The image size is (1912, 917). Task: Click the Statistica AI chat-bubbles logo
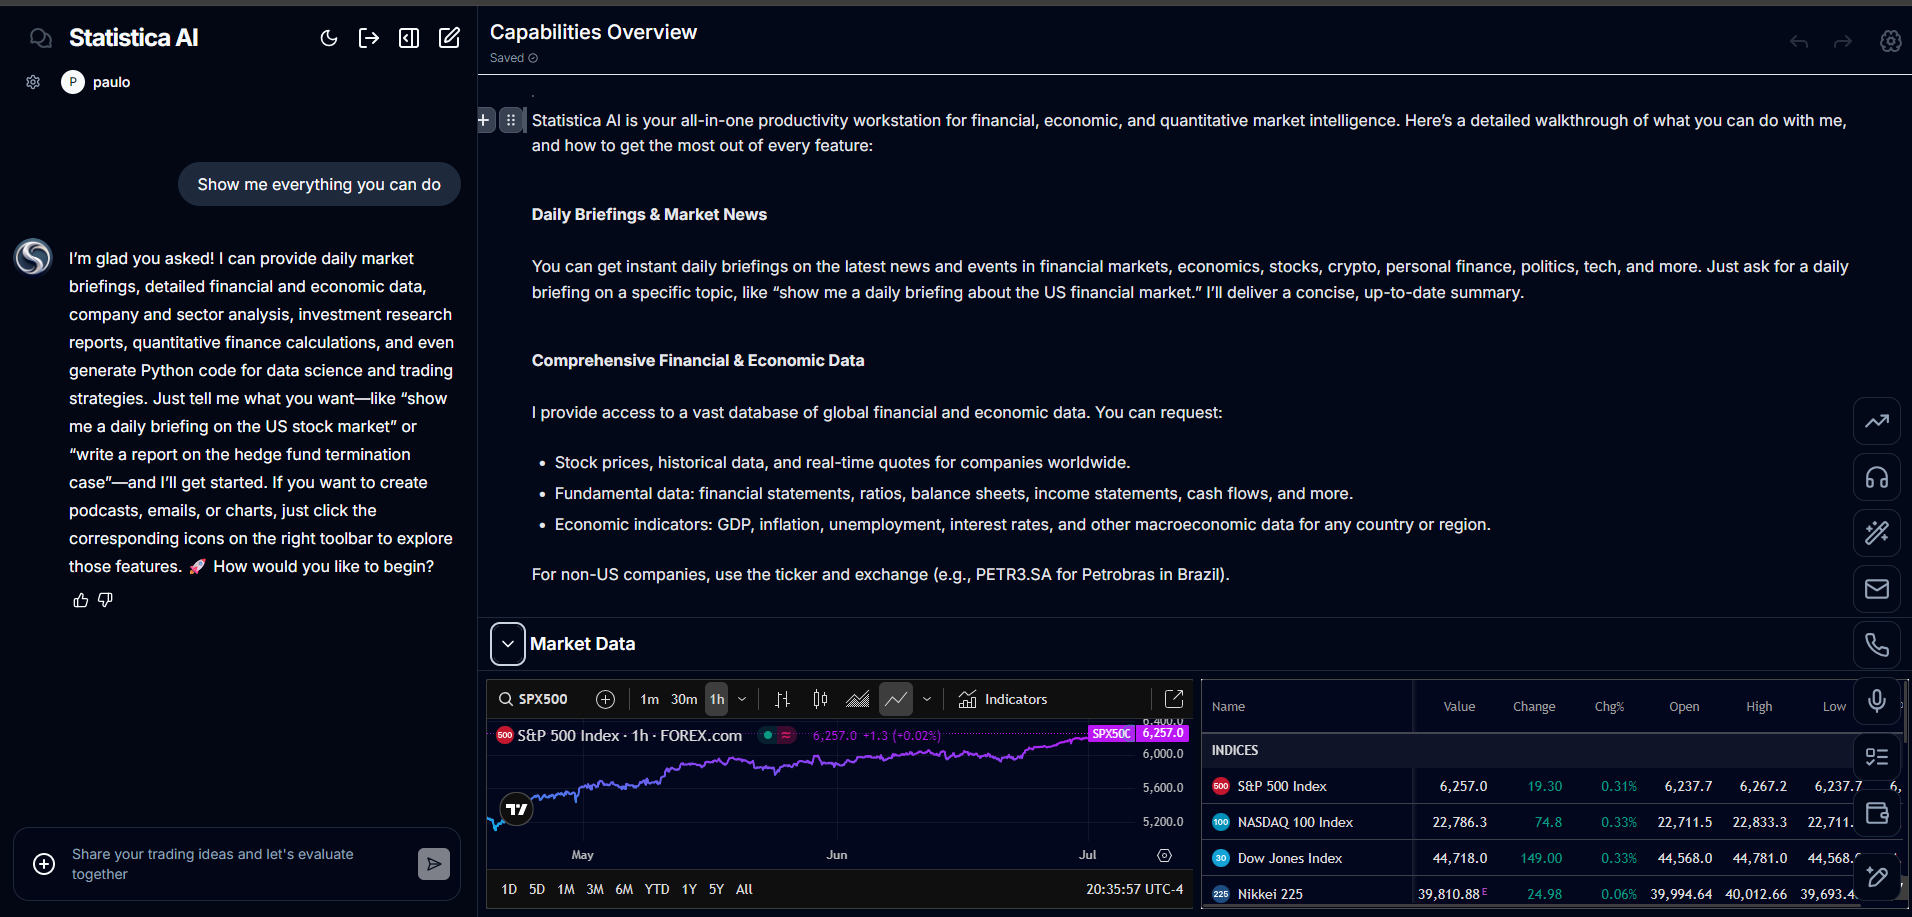pyautogui.click(x=41, y=38)
